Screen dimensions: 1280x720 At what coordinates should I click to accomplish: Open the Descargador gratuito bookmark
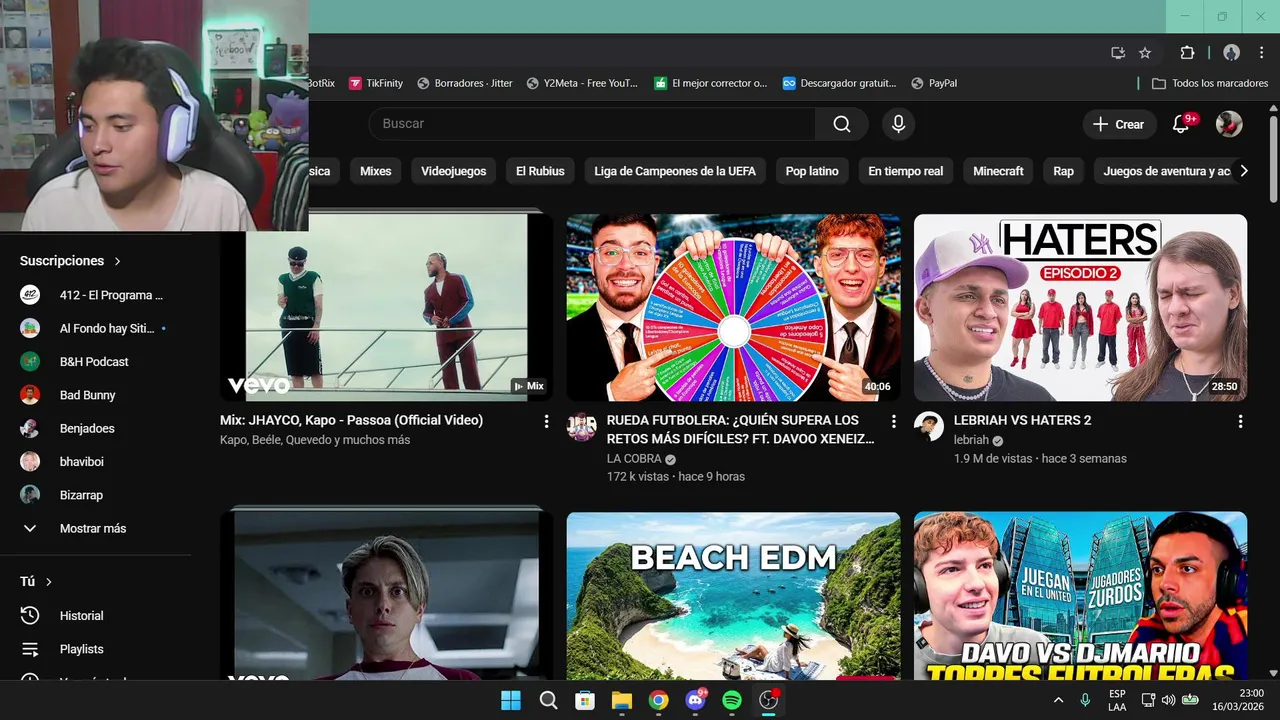point(839,83)
